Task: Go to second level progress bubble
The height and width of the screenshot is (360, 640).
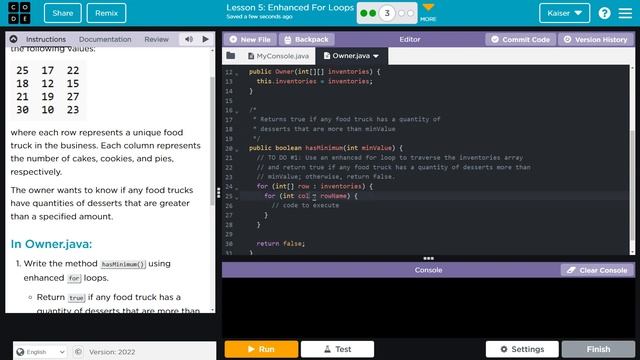Action: [373, 13]
